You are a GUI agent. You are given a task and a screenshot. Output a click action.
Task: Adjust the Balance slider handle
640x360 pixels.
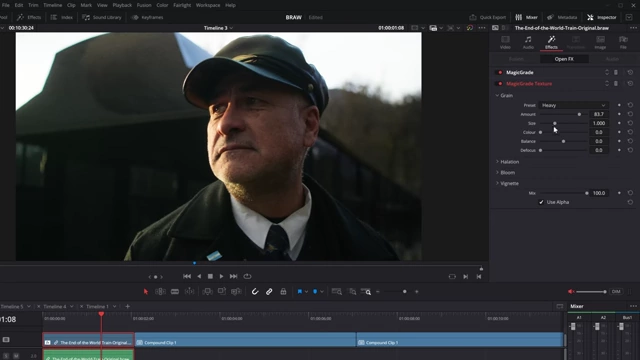[x=564, y=141]
